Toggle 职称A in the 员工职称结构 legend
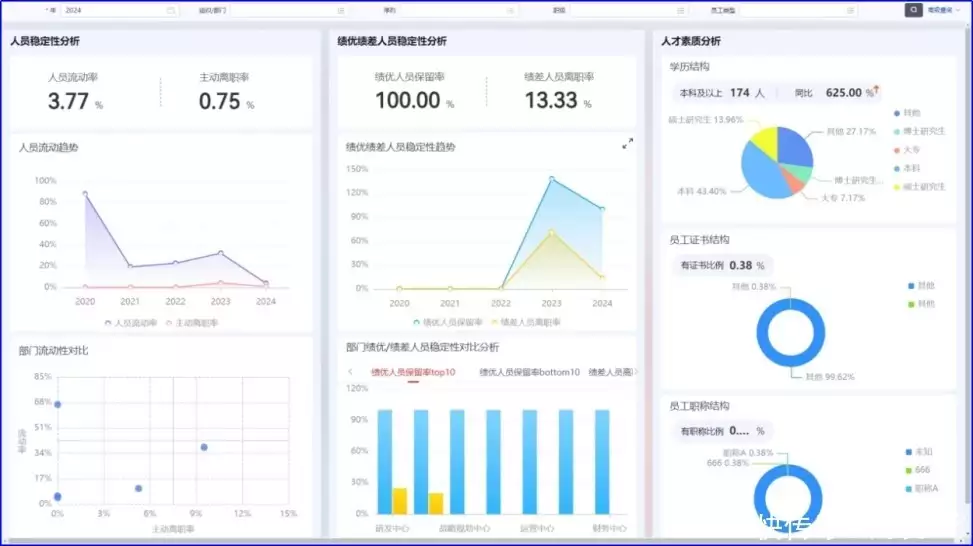 pyautogui.click(x=922, y=488)
